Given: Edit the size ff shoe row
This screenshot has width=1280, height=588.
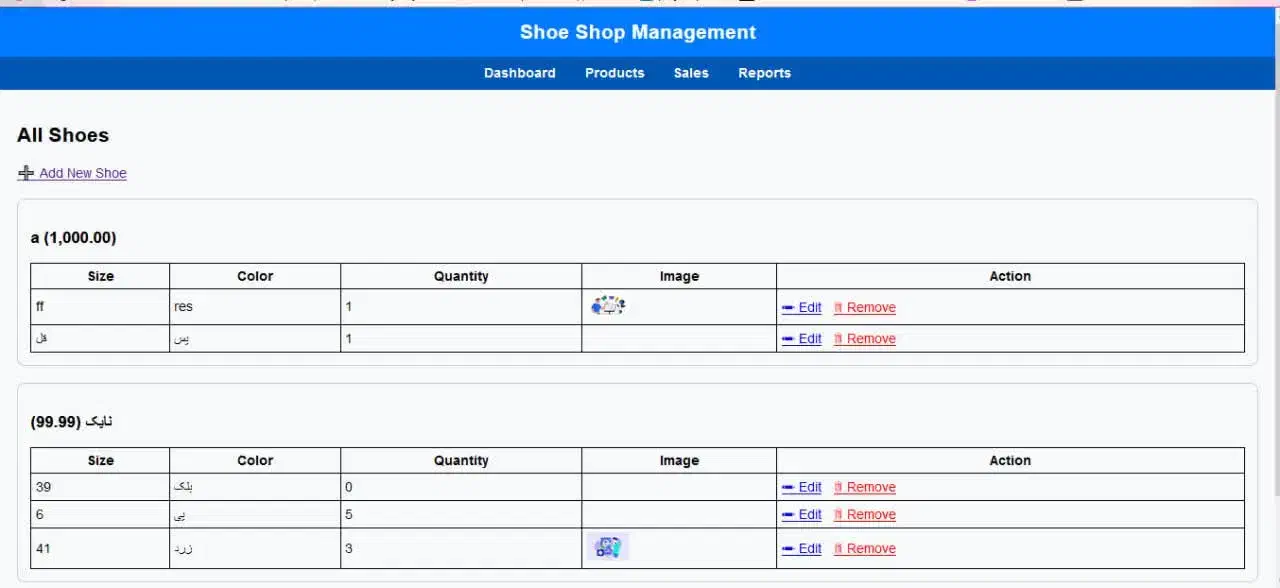Looking at the screenshot, I should 801,307.
